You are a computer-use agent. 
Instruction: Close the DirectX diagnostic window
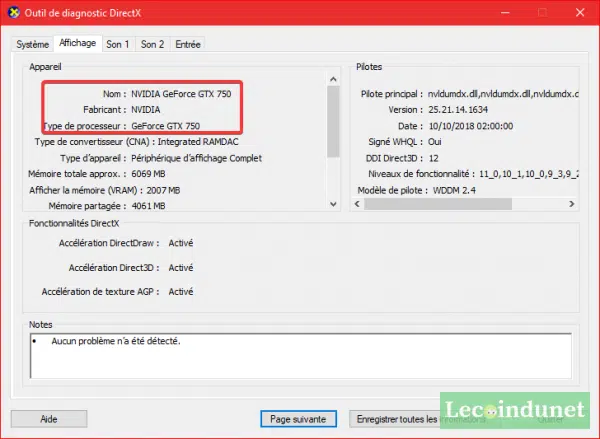point(580,12)
